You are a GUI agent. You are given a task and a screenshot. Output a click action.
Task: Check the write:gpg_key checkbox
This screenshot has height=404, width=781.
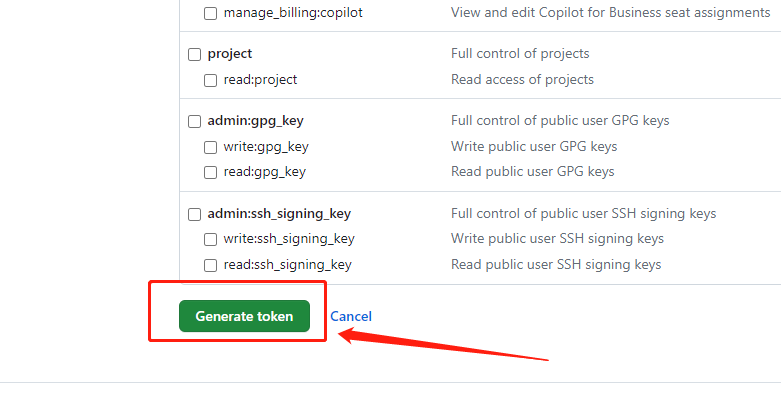pos(211,147)
